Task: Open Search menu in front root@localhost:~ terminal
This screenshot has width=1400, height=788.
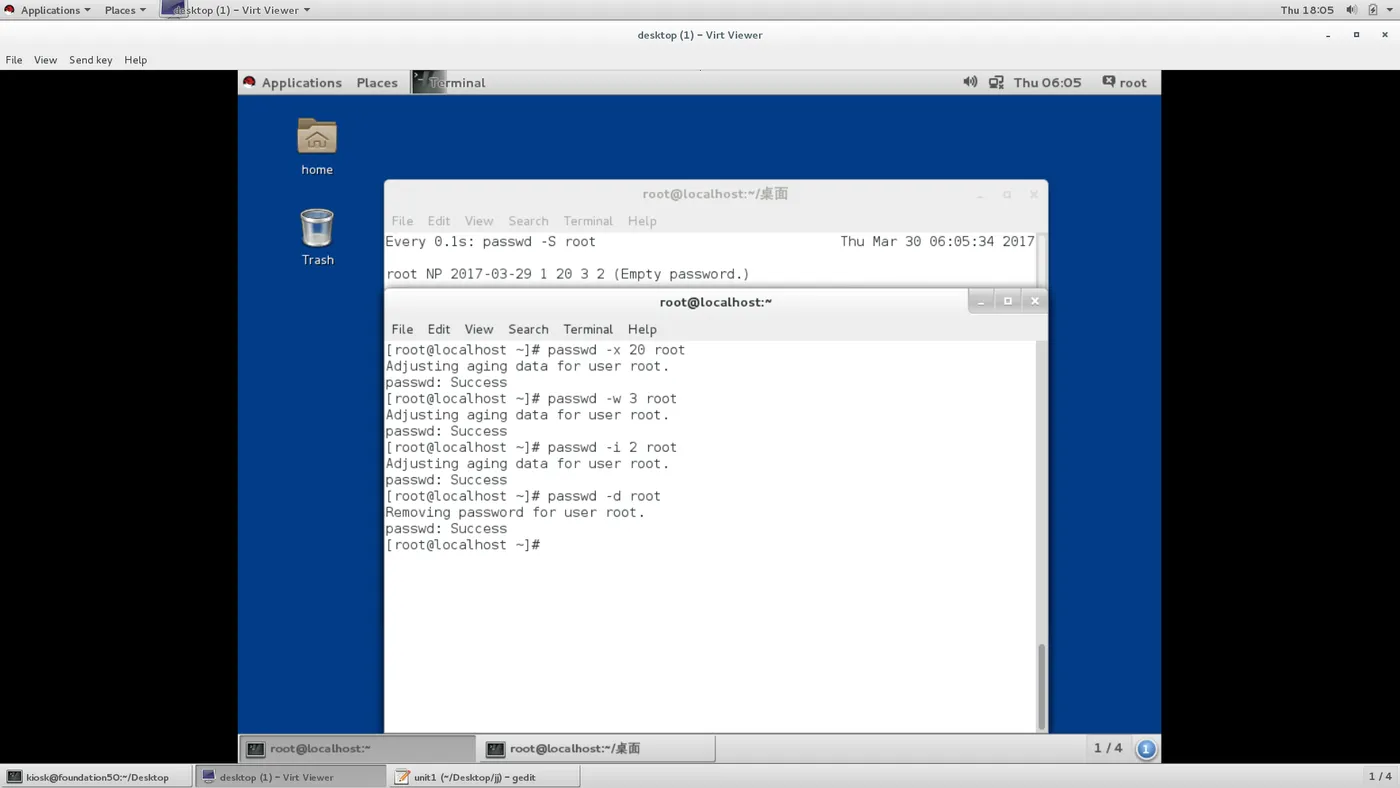Action: [528, 329]
